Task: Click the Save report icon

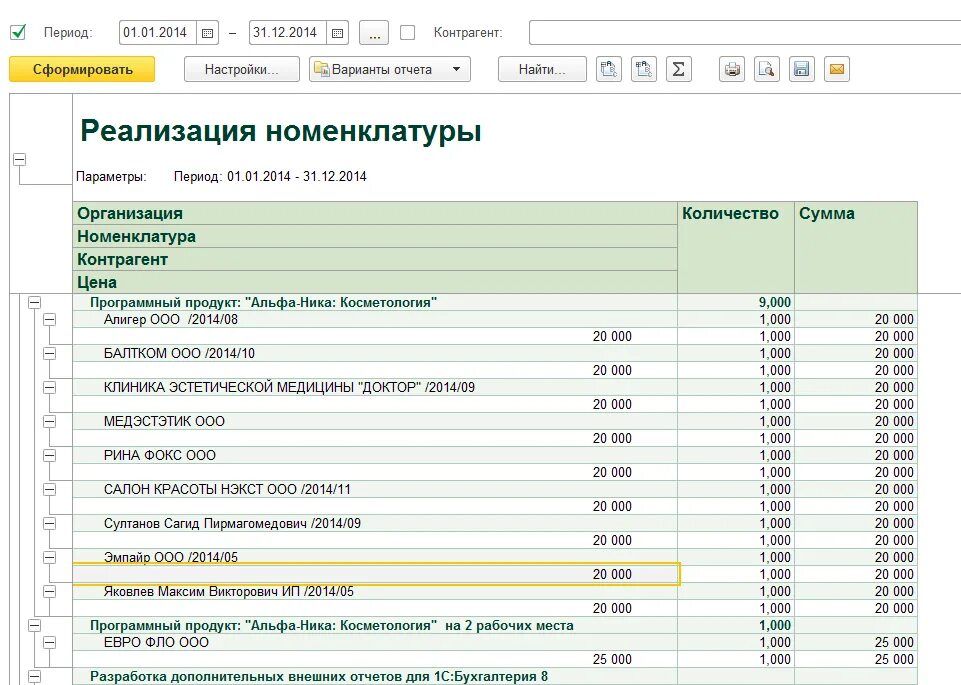Action: (801, 69)
